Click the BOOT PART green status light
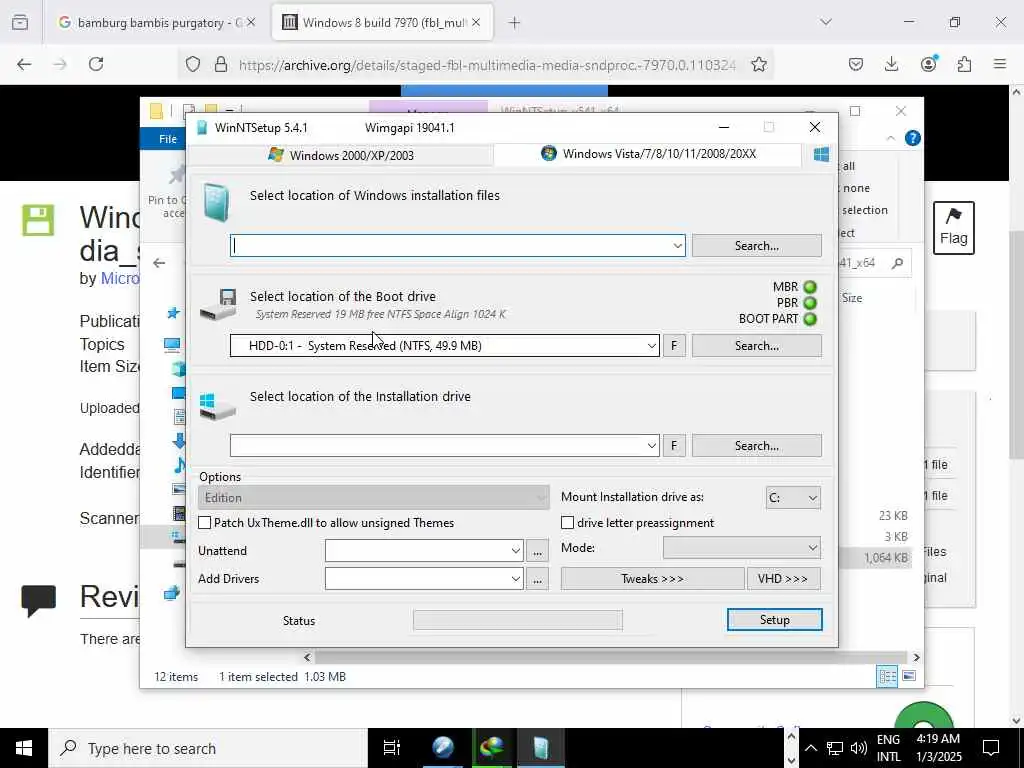Viewport: 1024px width, 768px height. (810, 319)
